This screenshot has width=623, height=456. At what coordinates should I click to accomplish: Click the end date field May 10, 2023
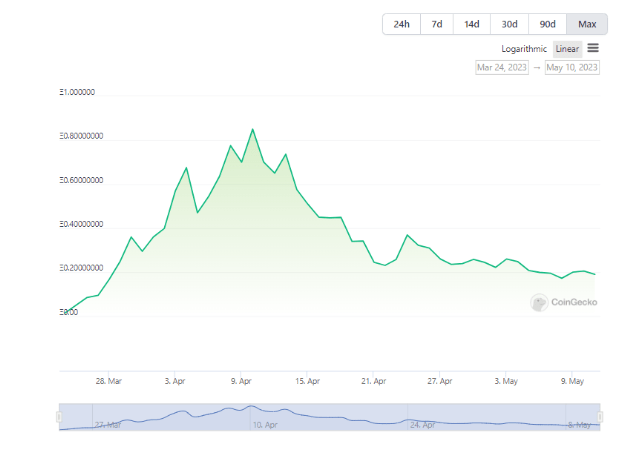point(572,67)
